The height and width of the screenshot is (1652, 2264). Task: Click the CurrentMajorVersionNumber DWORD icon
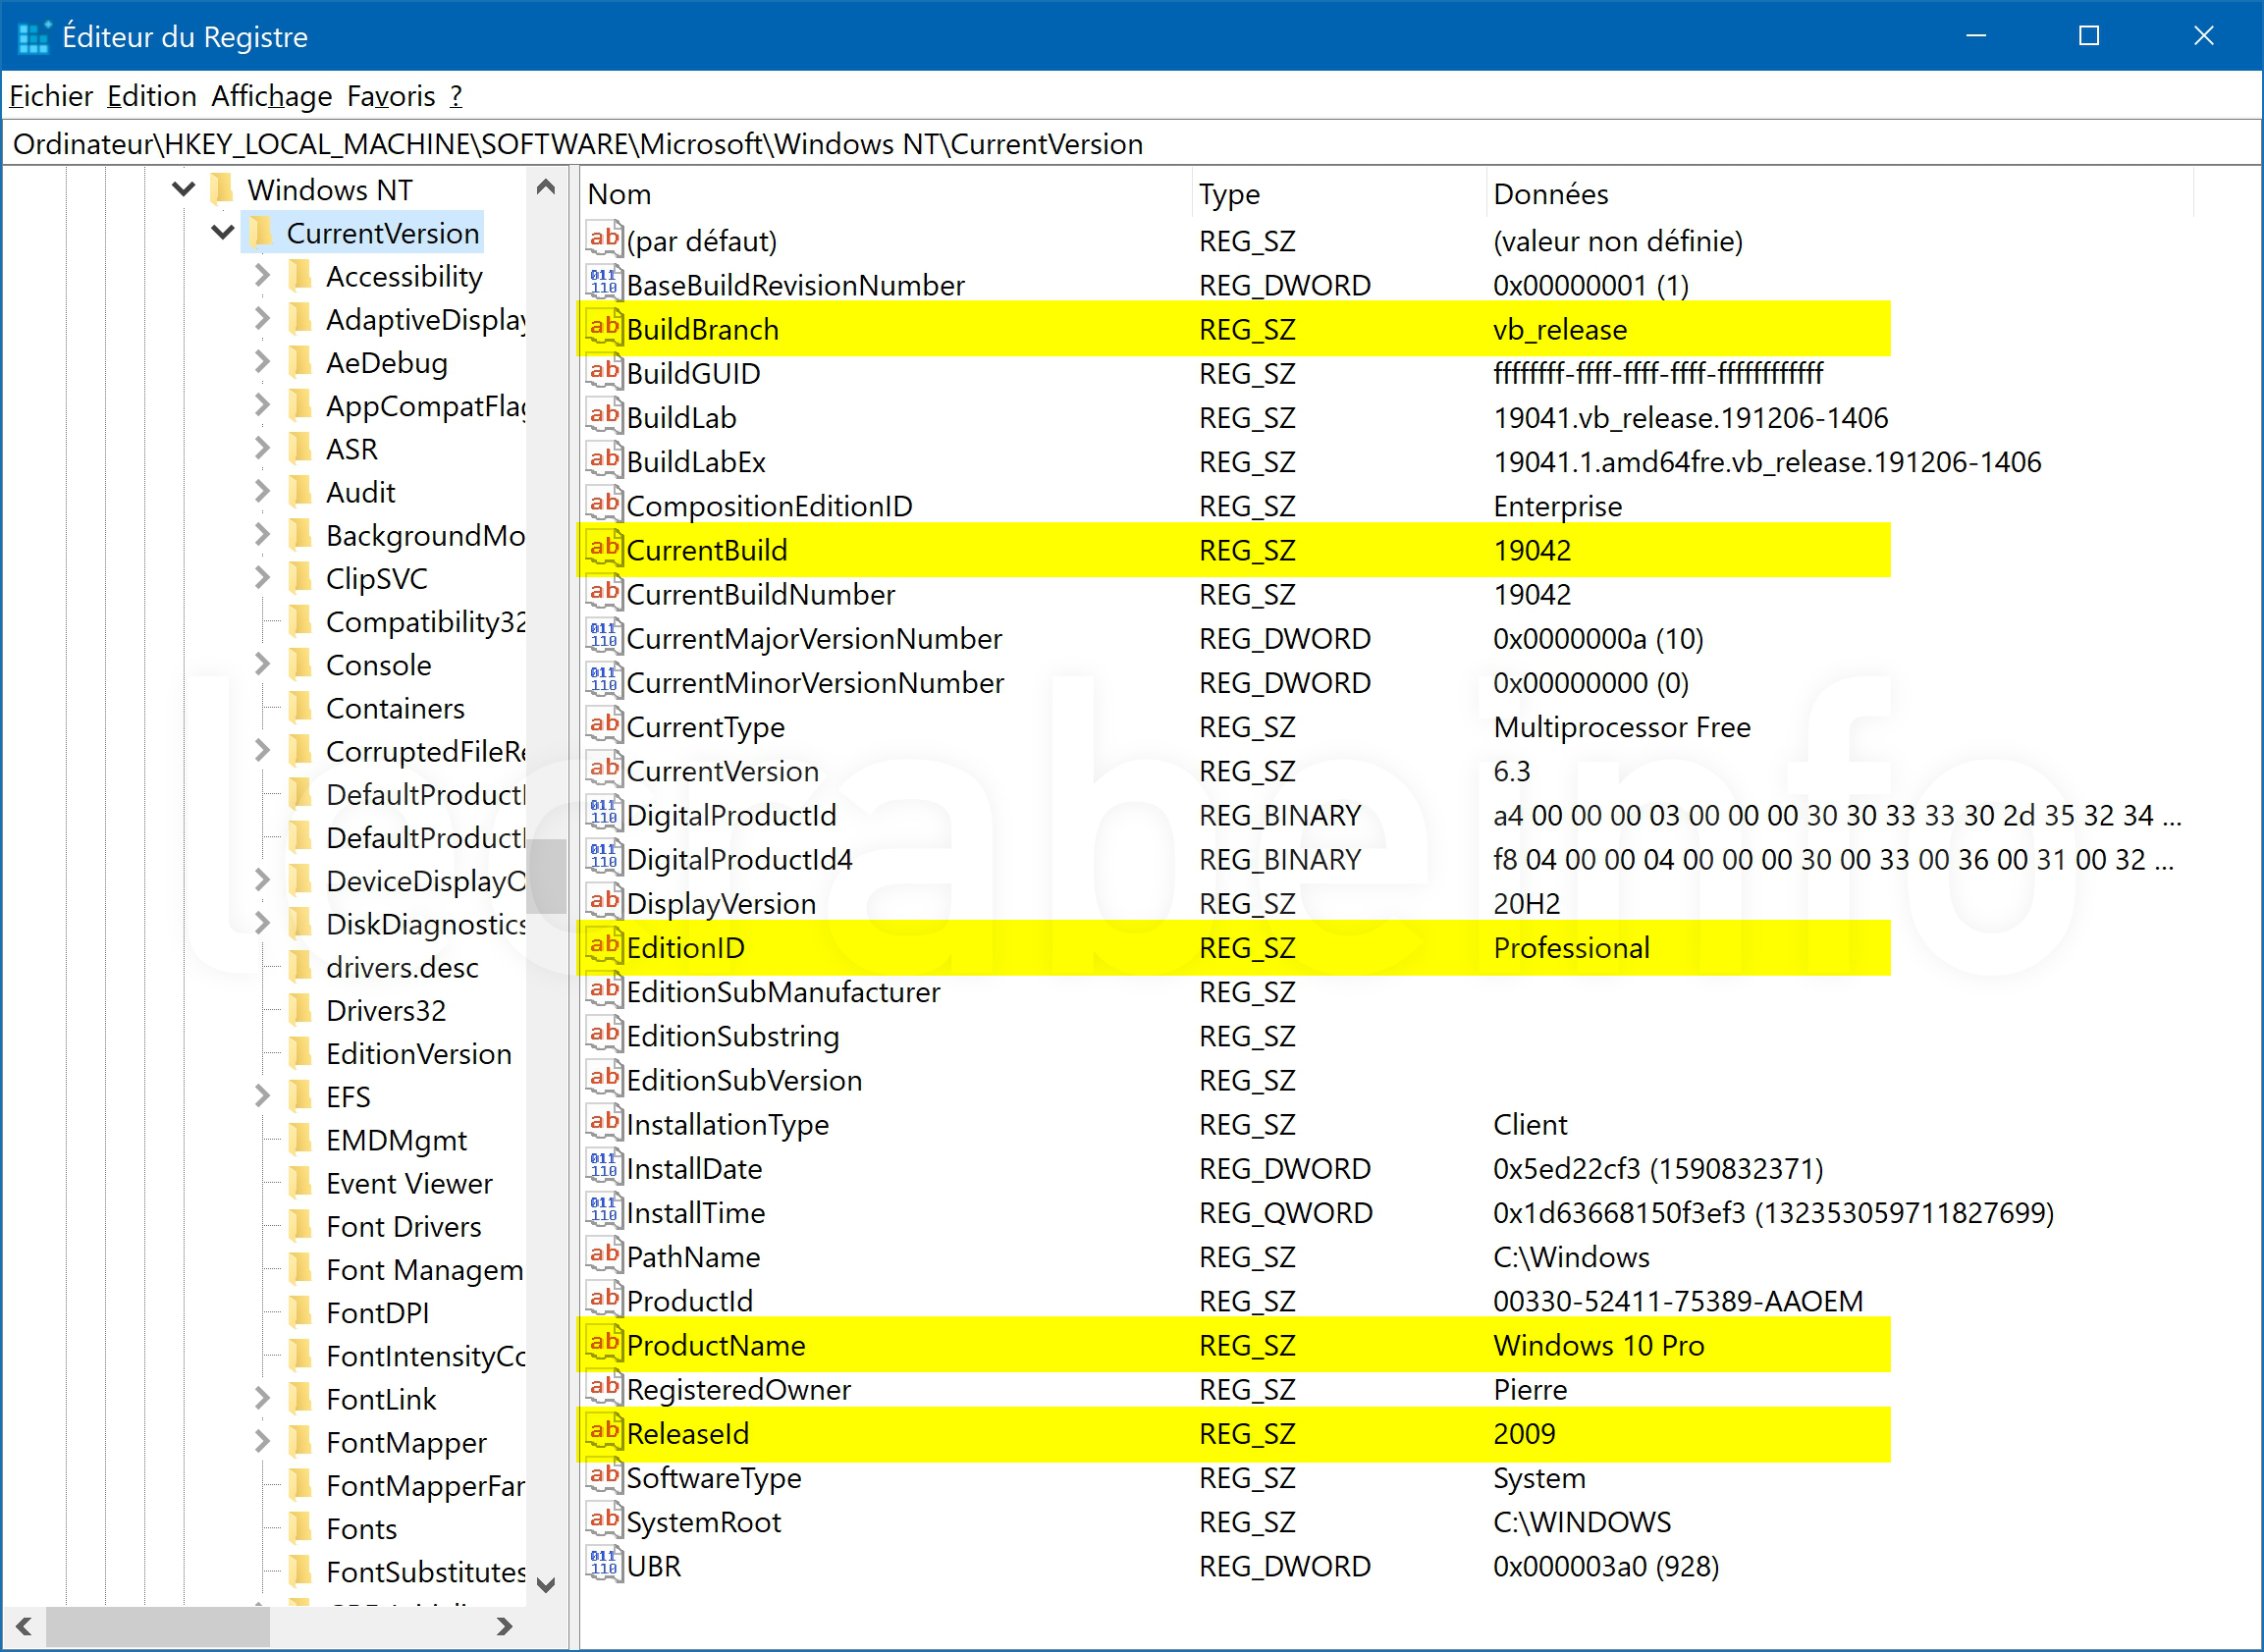[604, 637]
